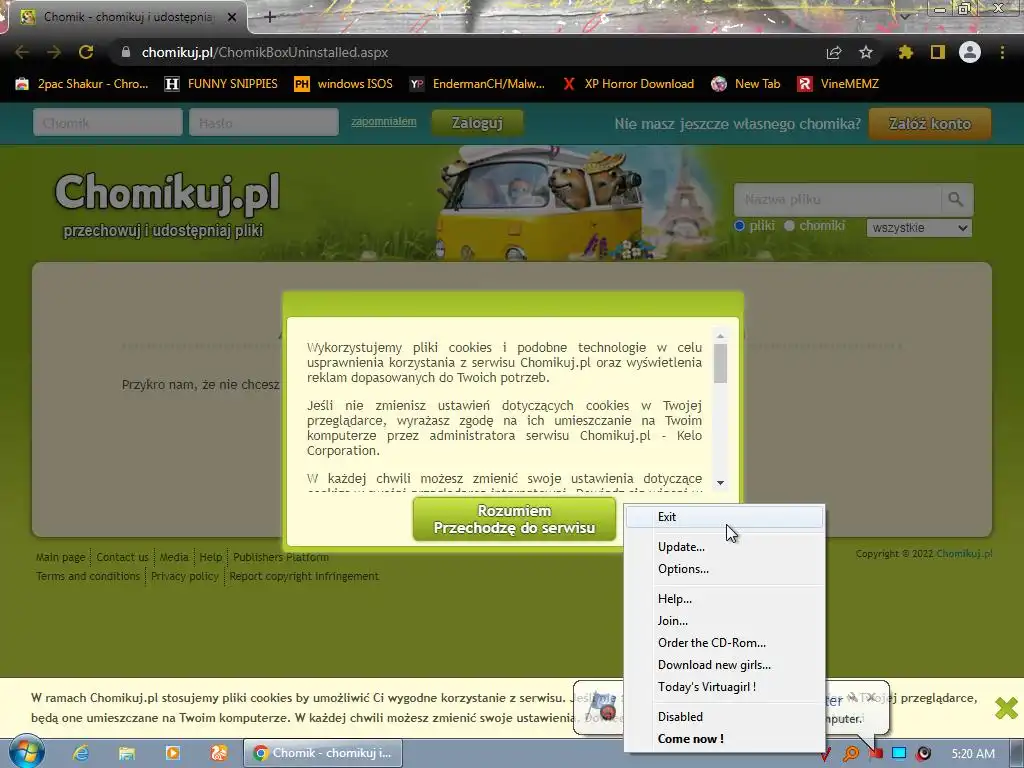Screen dimensions: 1024x768
Task: Close the Chomik browser tab
Action: [232, 18]
